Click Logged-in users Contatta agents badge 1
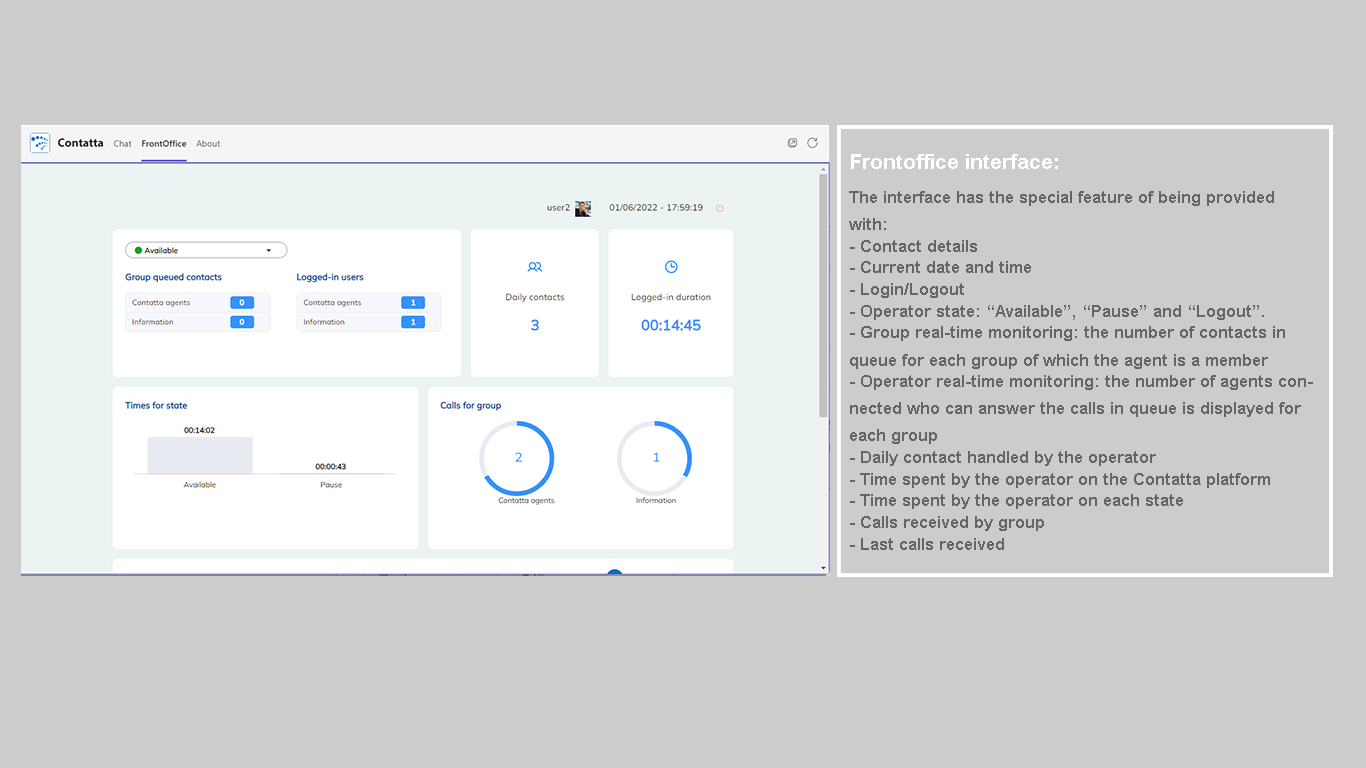 413,302
